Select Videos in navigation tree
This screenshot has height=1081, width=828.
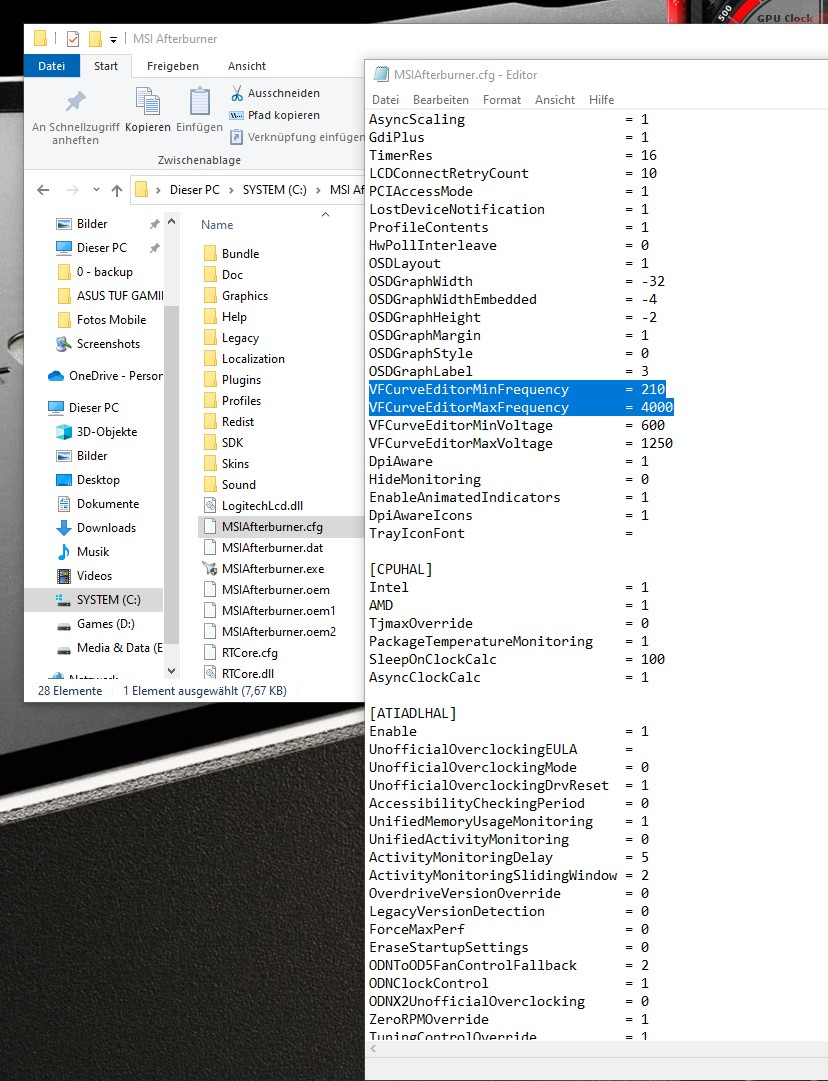pos(94,576)
